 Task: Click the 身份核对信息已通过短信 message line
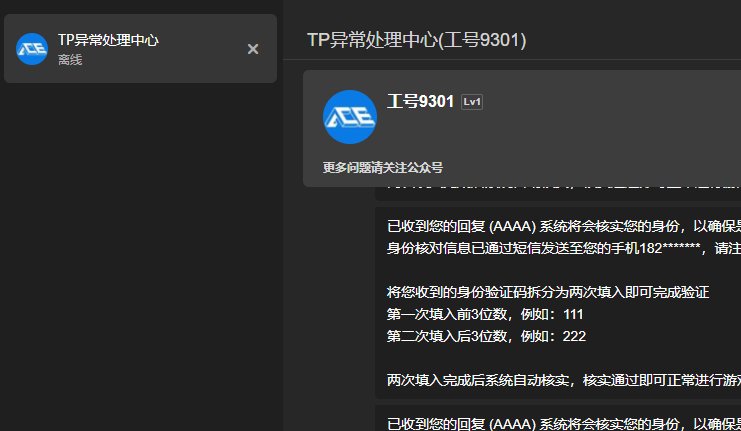[x=564, y=248]
